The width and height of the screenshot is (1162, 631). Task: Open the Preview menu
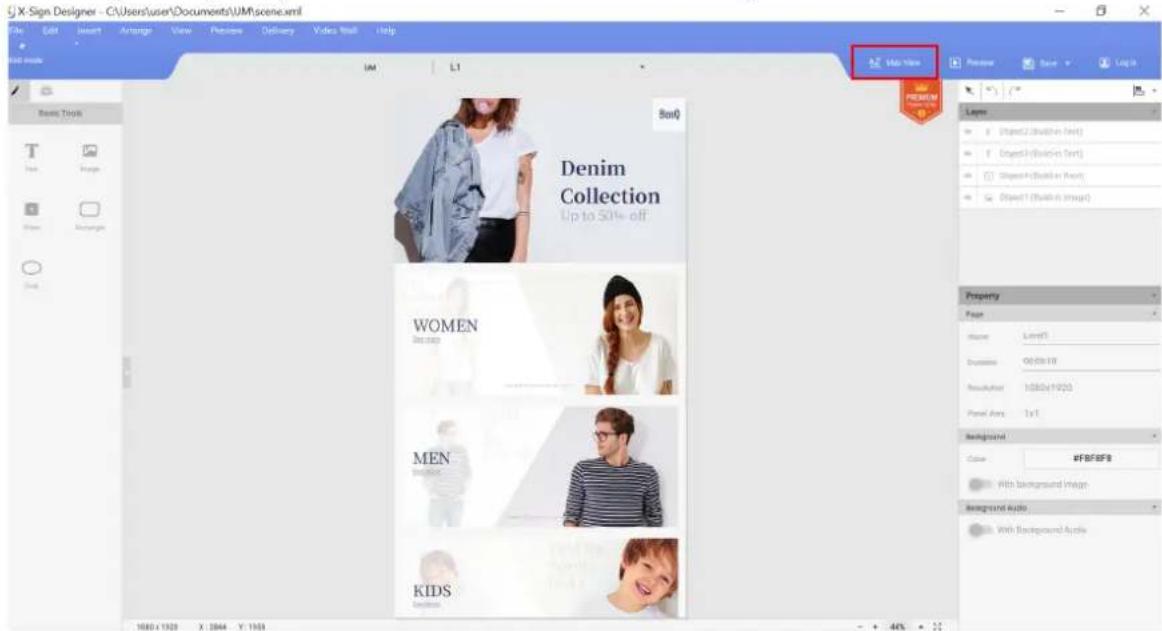(226, 30)
